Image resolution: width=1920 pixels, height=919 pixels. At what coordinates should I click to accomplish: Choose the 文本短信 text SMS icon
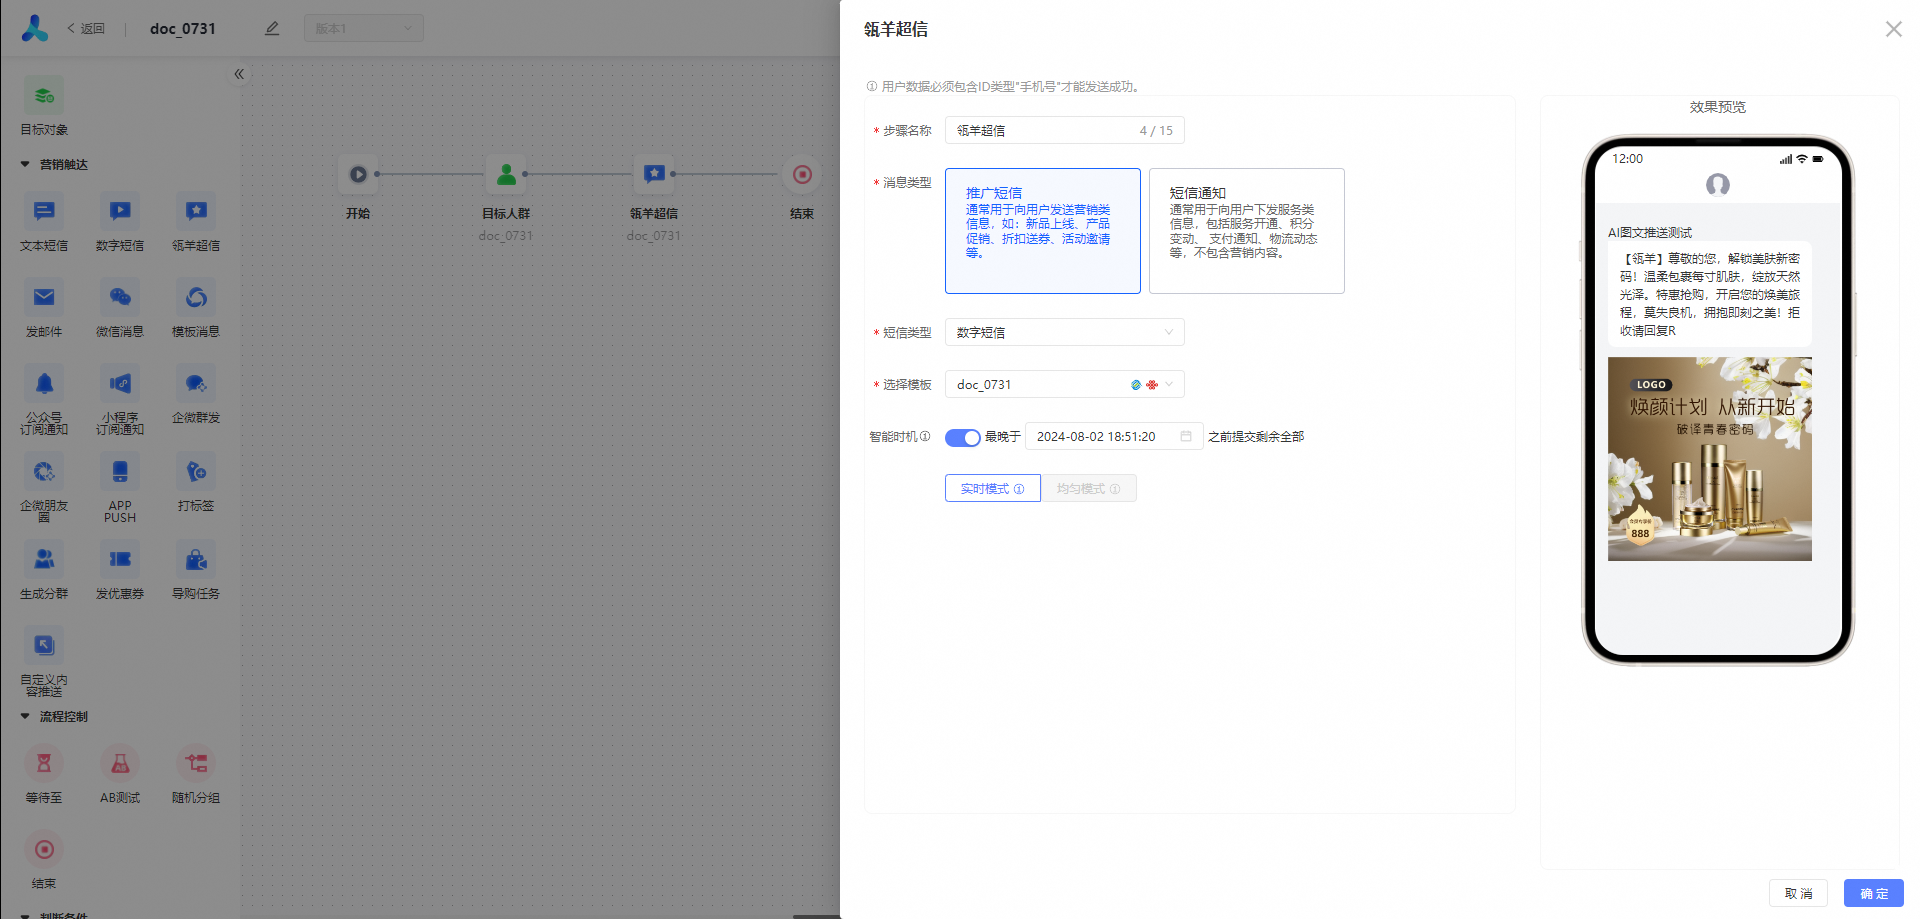point(44,211)
